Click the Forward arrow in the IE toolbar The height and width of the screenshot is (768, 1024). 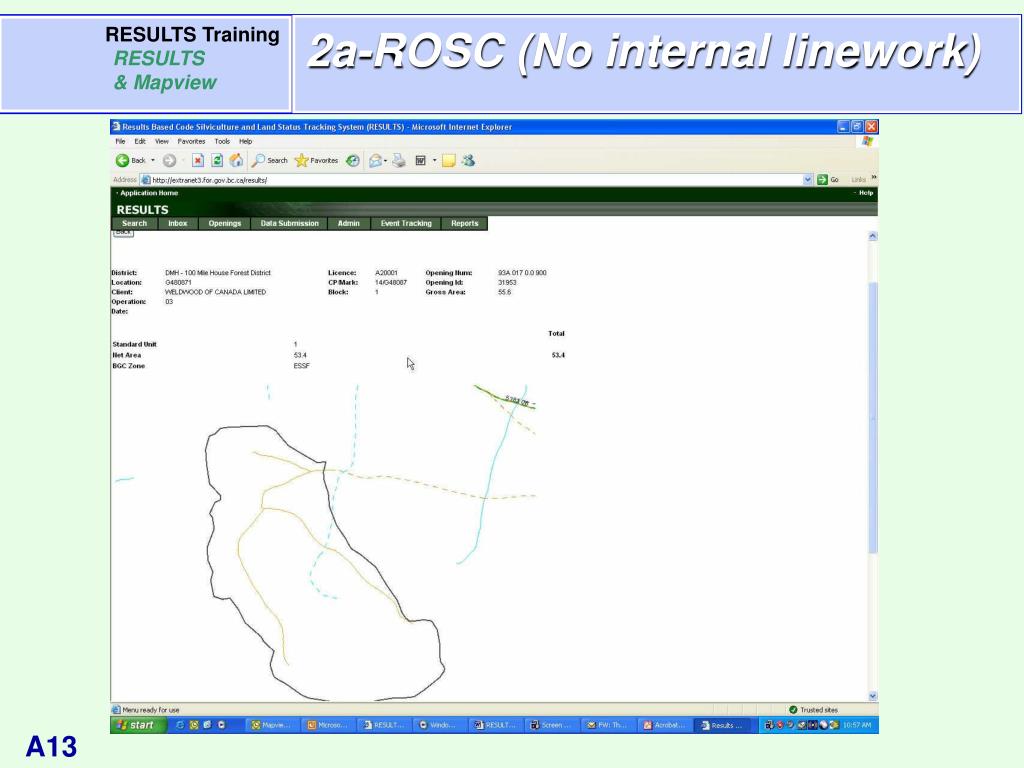[169, 161]
